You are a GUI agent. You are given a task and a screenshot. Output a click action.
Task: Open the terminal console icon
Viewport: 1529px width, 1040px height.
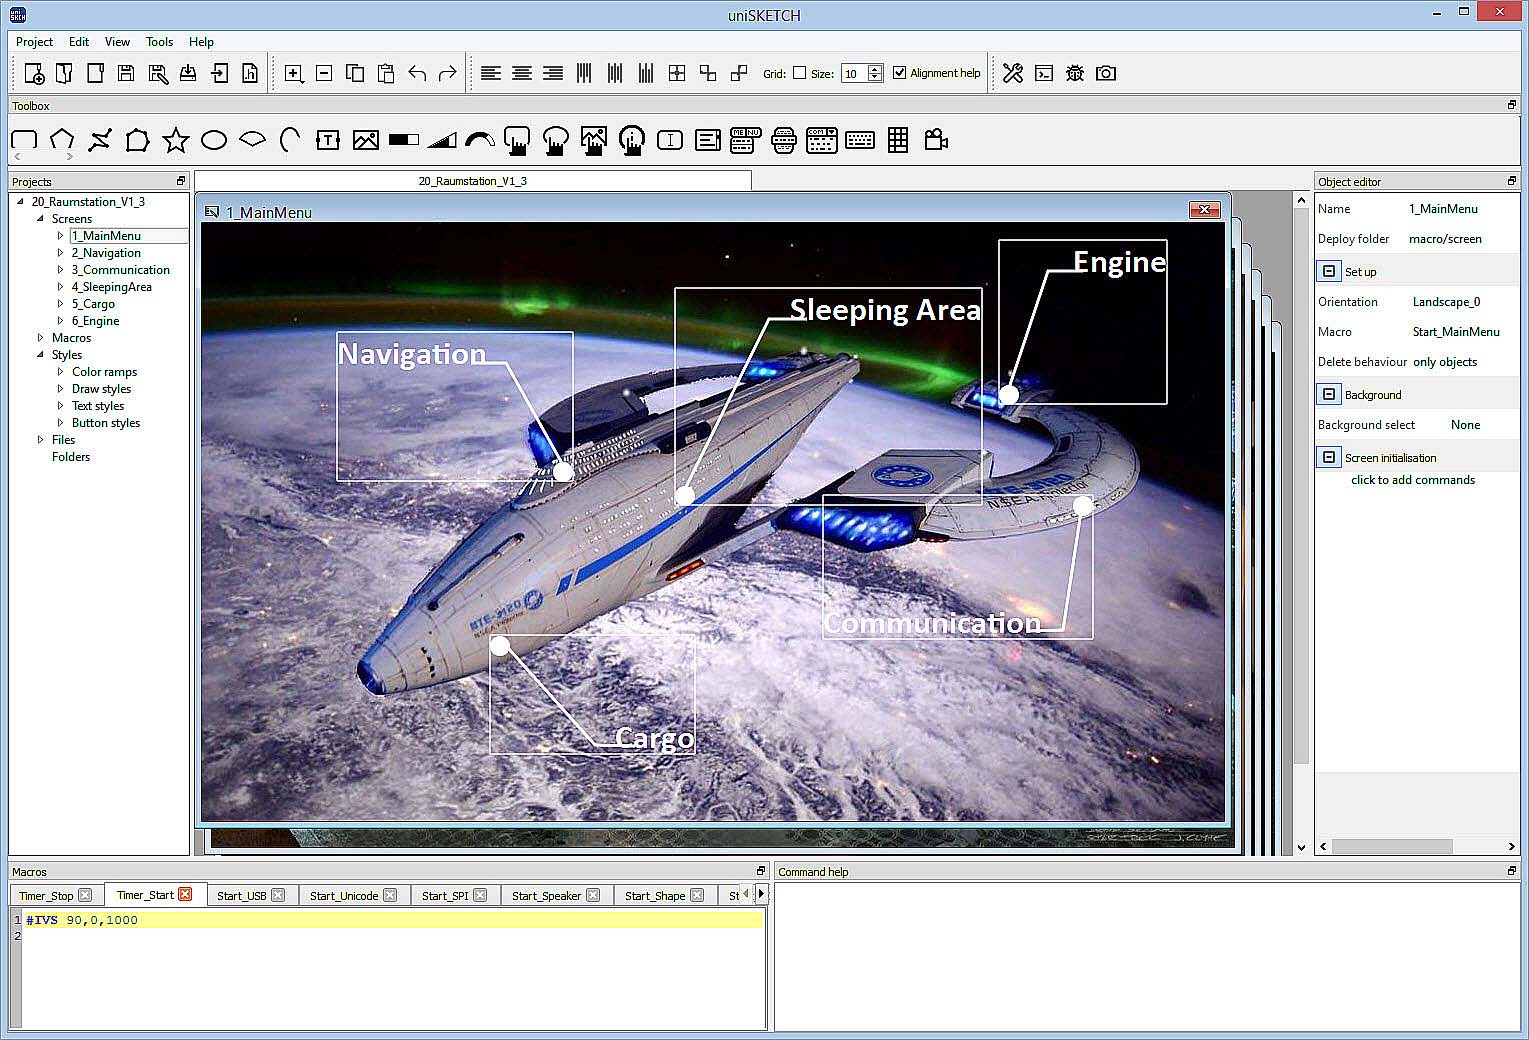pos(1044,73)
